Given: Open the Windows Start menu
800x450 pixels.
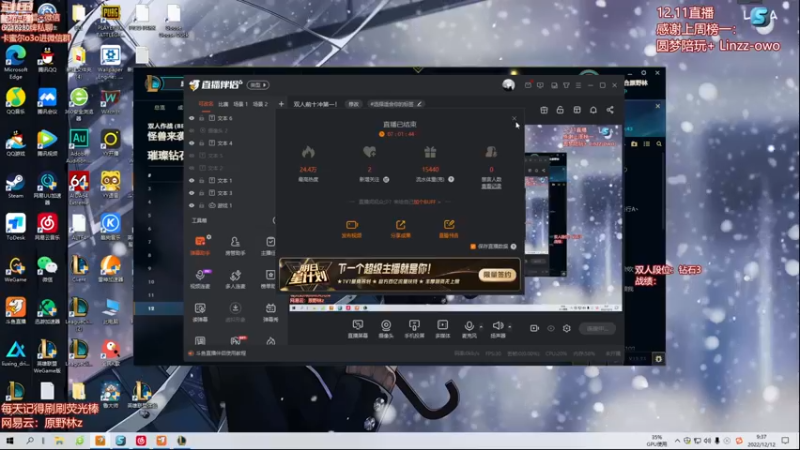Looking at the screenshot, I should coord(9,441).
